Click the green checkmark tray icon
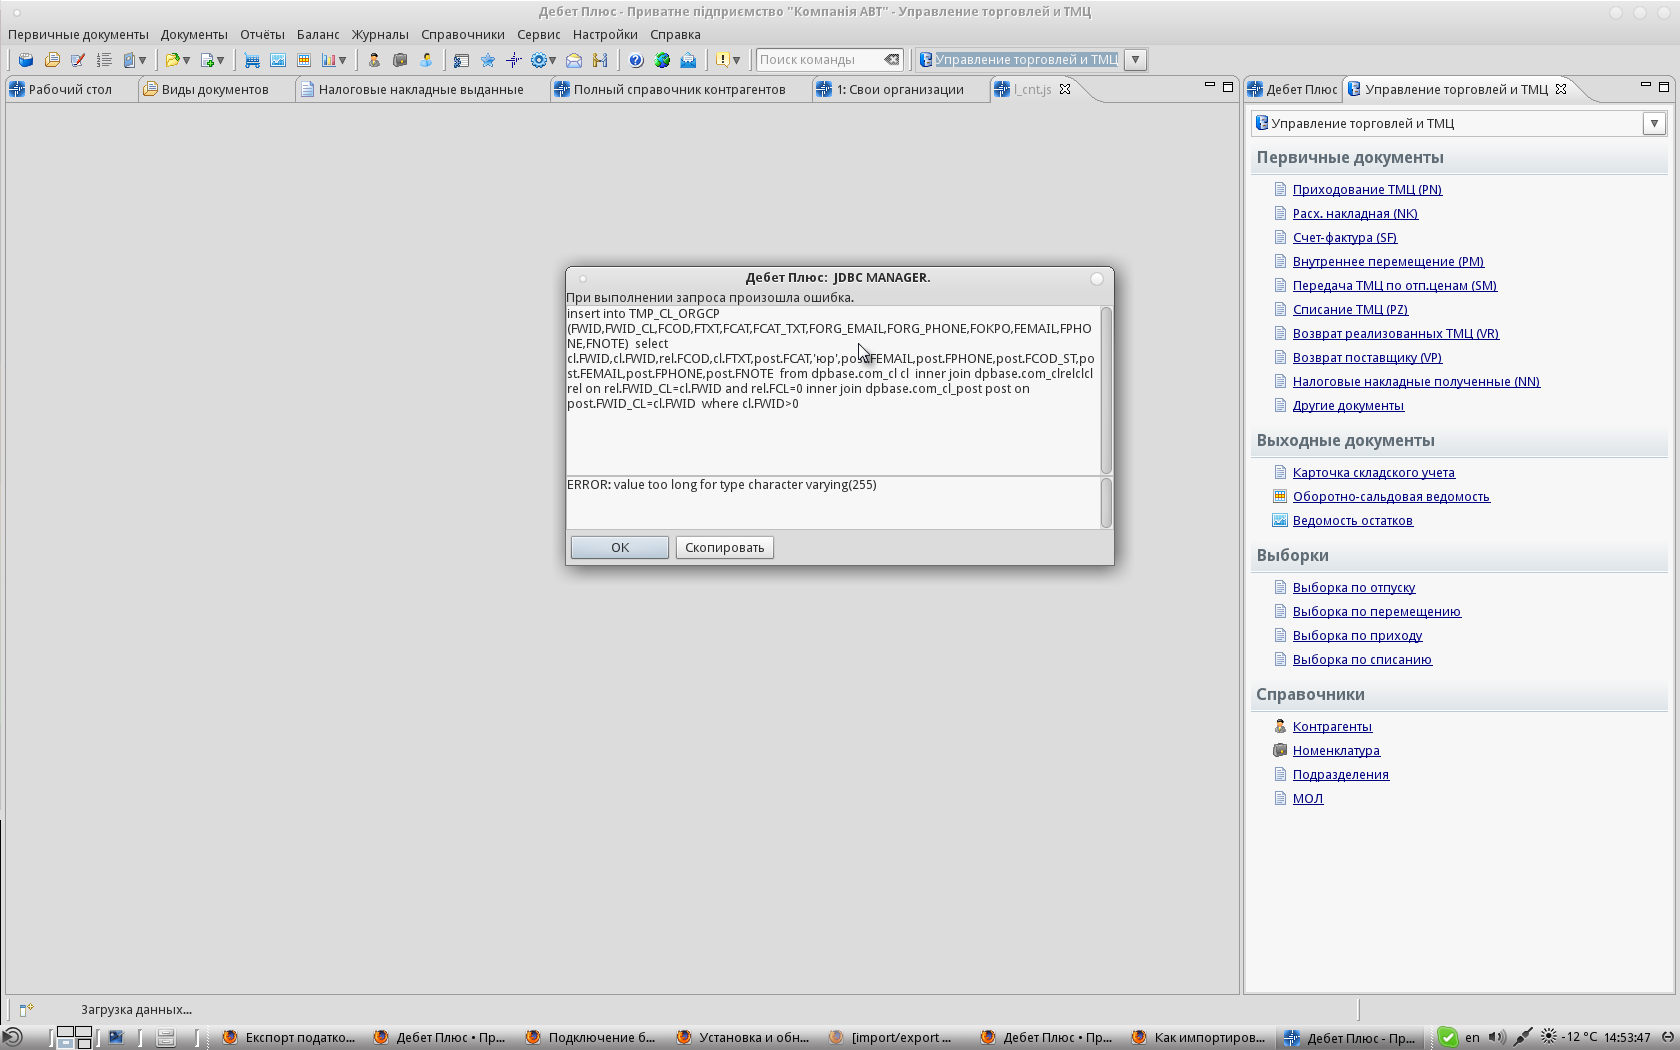This screenshot has width=1680, height=1050. [x=1448, y=1037]
